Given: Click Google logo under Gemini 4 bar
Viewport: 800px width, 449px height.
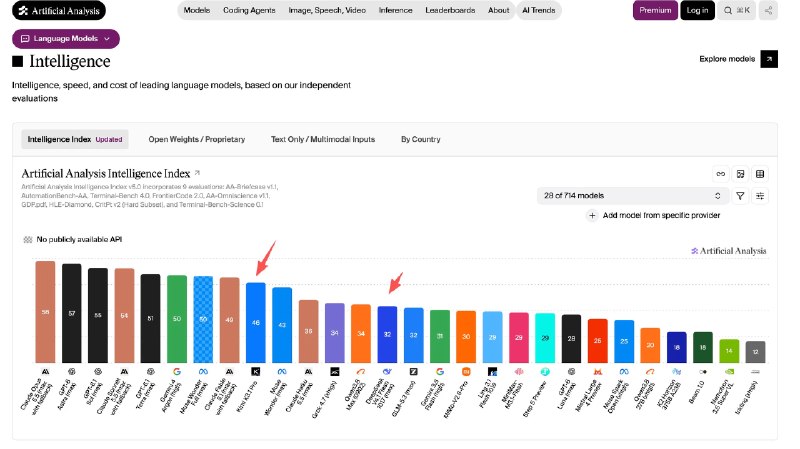Looking at the screenshot, I should [177, 371].
